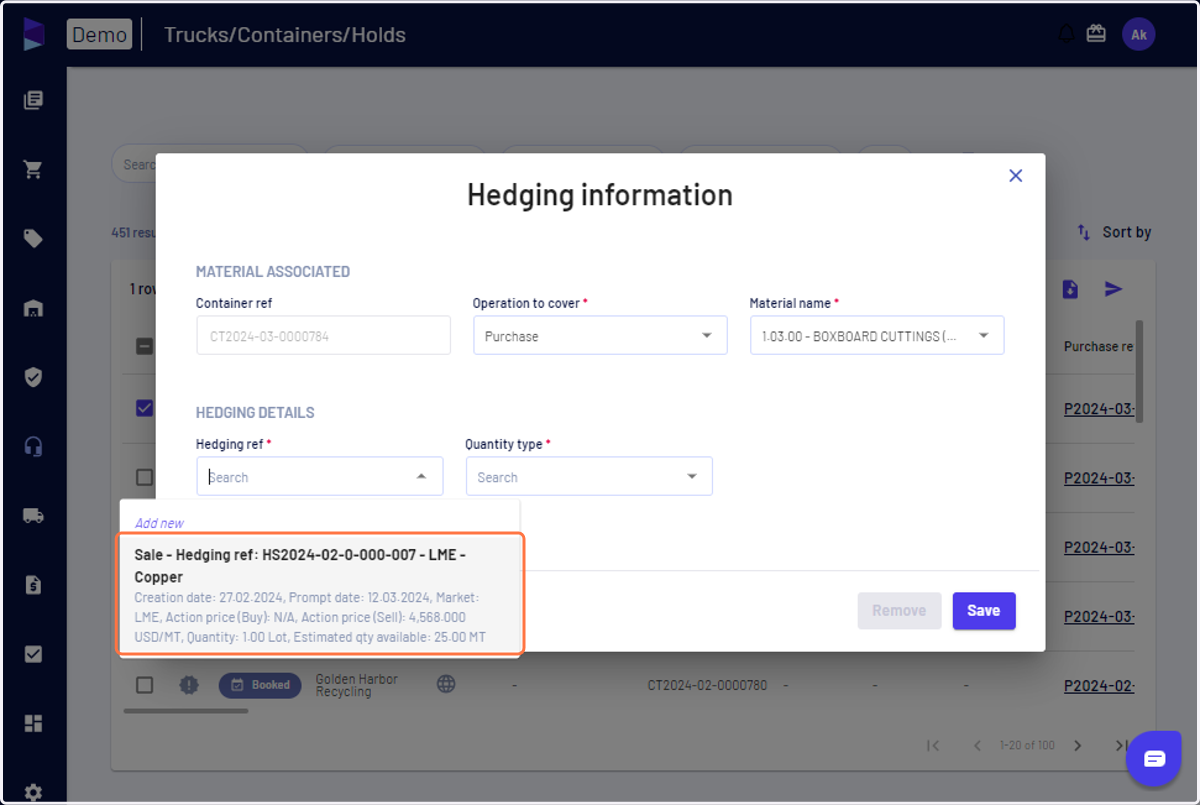Click container ref CT2024-02-0000780 cell
The width and height of the screenshot is (1200, 805).
(707, 685)
